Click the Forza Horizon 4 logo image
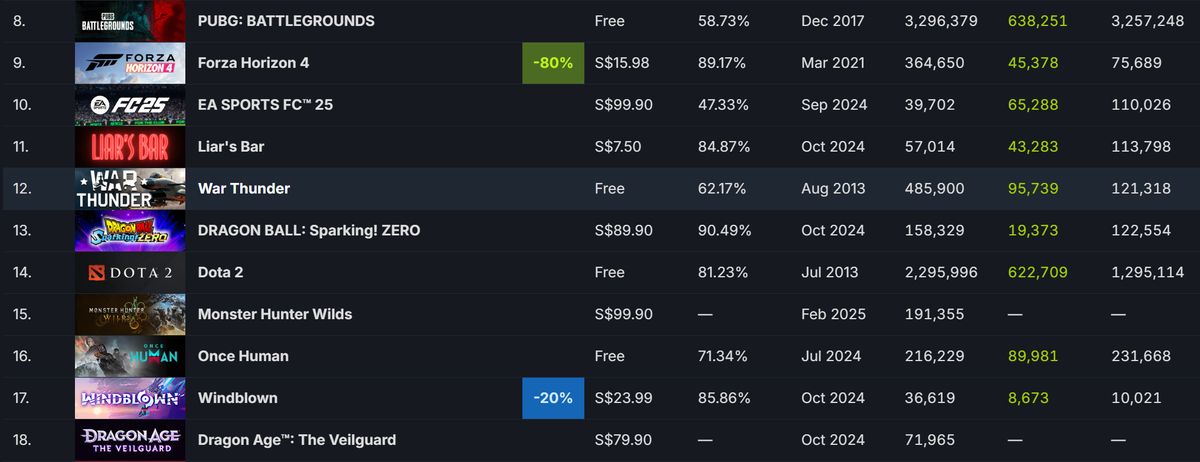This screenshot has height=462, width=1200. coord(130,63)
